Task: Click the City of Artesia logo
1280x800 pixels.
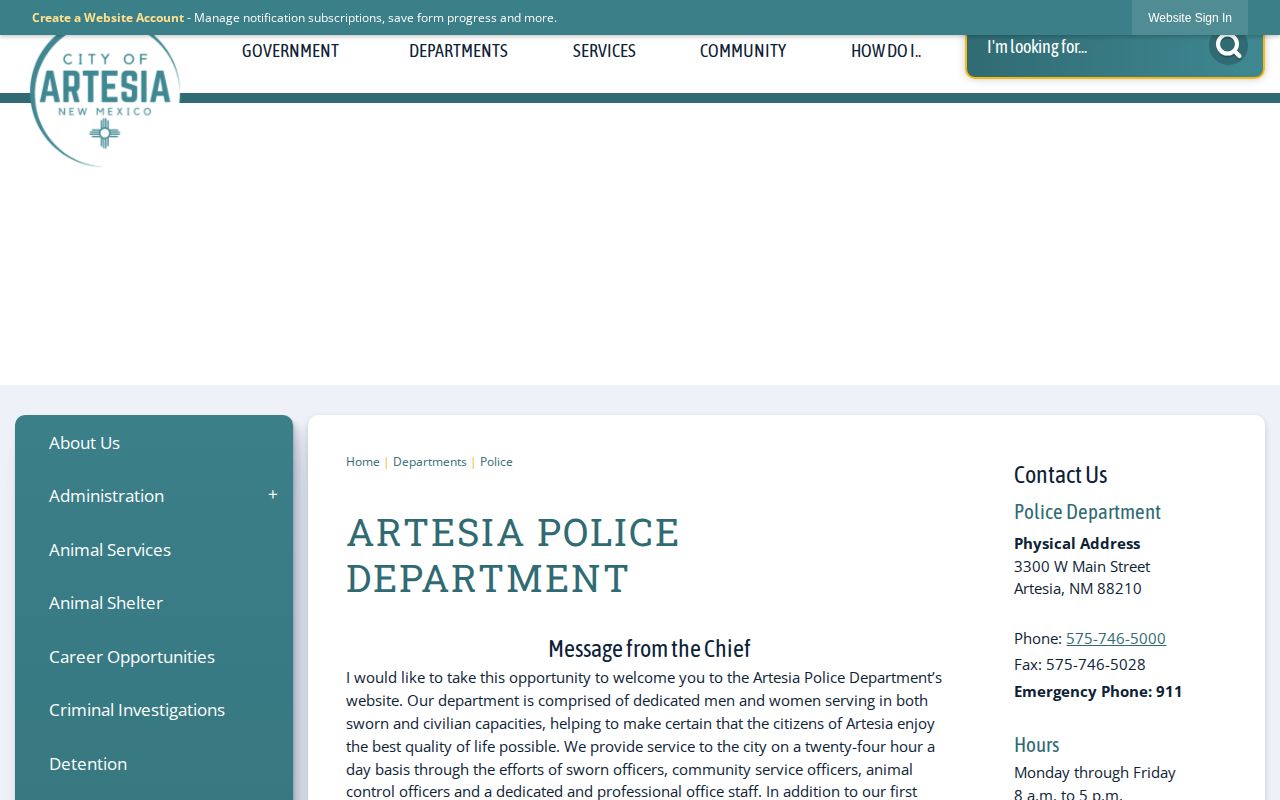Action: click(105, 100)
